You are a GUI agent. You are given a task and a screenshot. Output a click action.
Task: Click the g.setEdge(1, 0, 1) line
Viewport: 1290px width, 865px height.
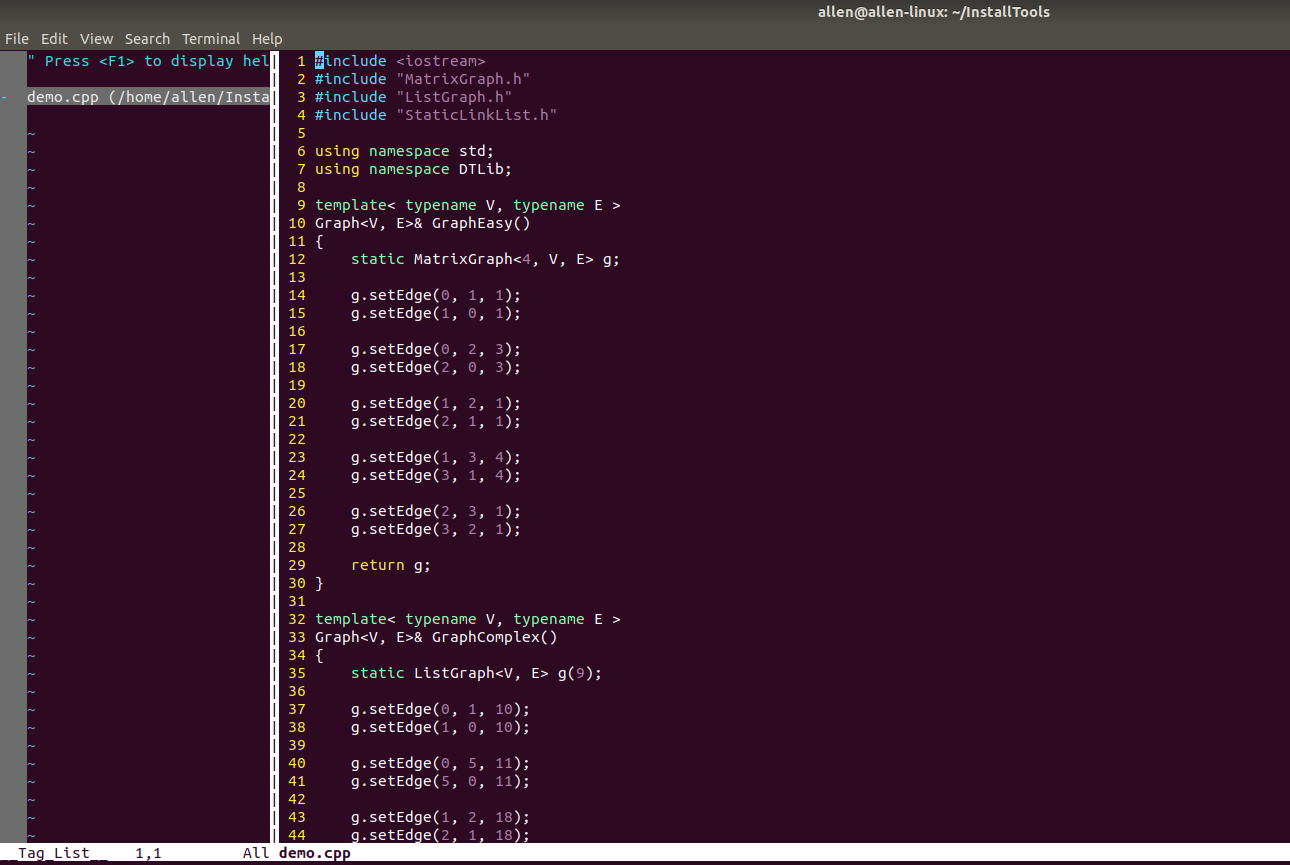[x=436, y=313]
